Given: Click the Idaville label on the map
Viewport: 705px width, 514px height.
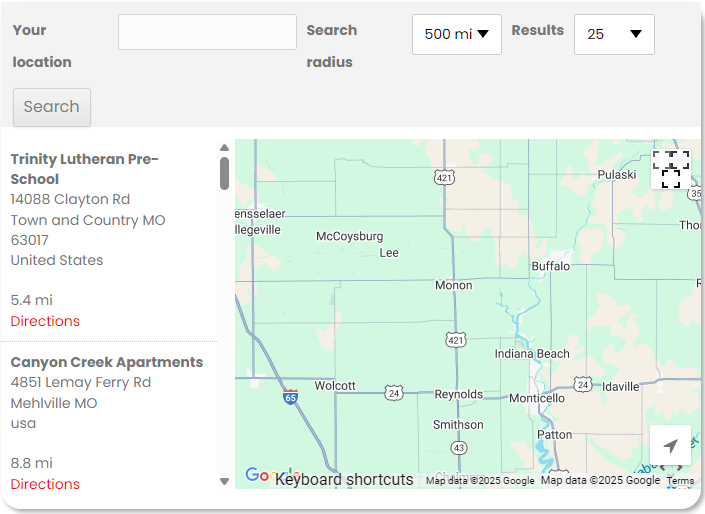Looking at the screenshot, I should 620,387.
